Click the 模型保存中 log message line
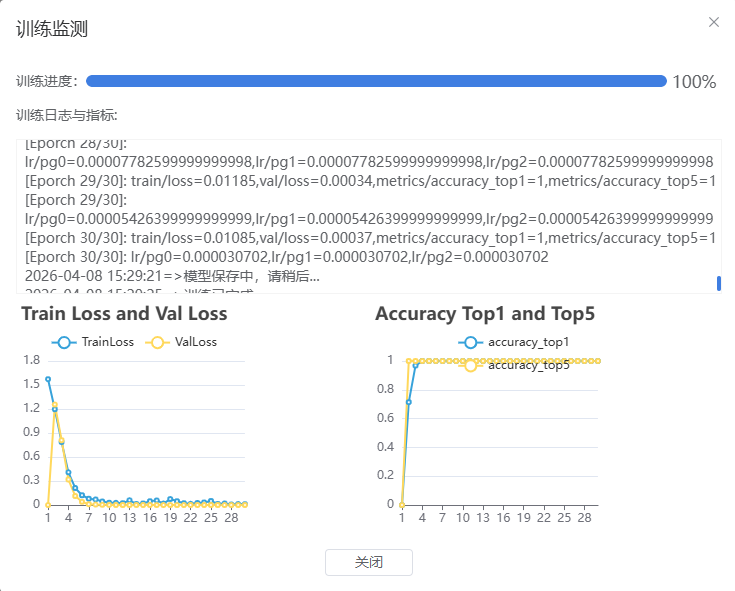735x591 pixels. point(172,275)
